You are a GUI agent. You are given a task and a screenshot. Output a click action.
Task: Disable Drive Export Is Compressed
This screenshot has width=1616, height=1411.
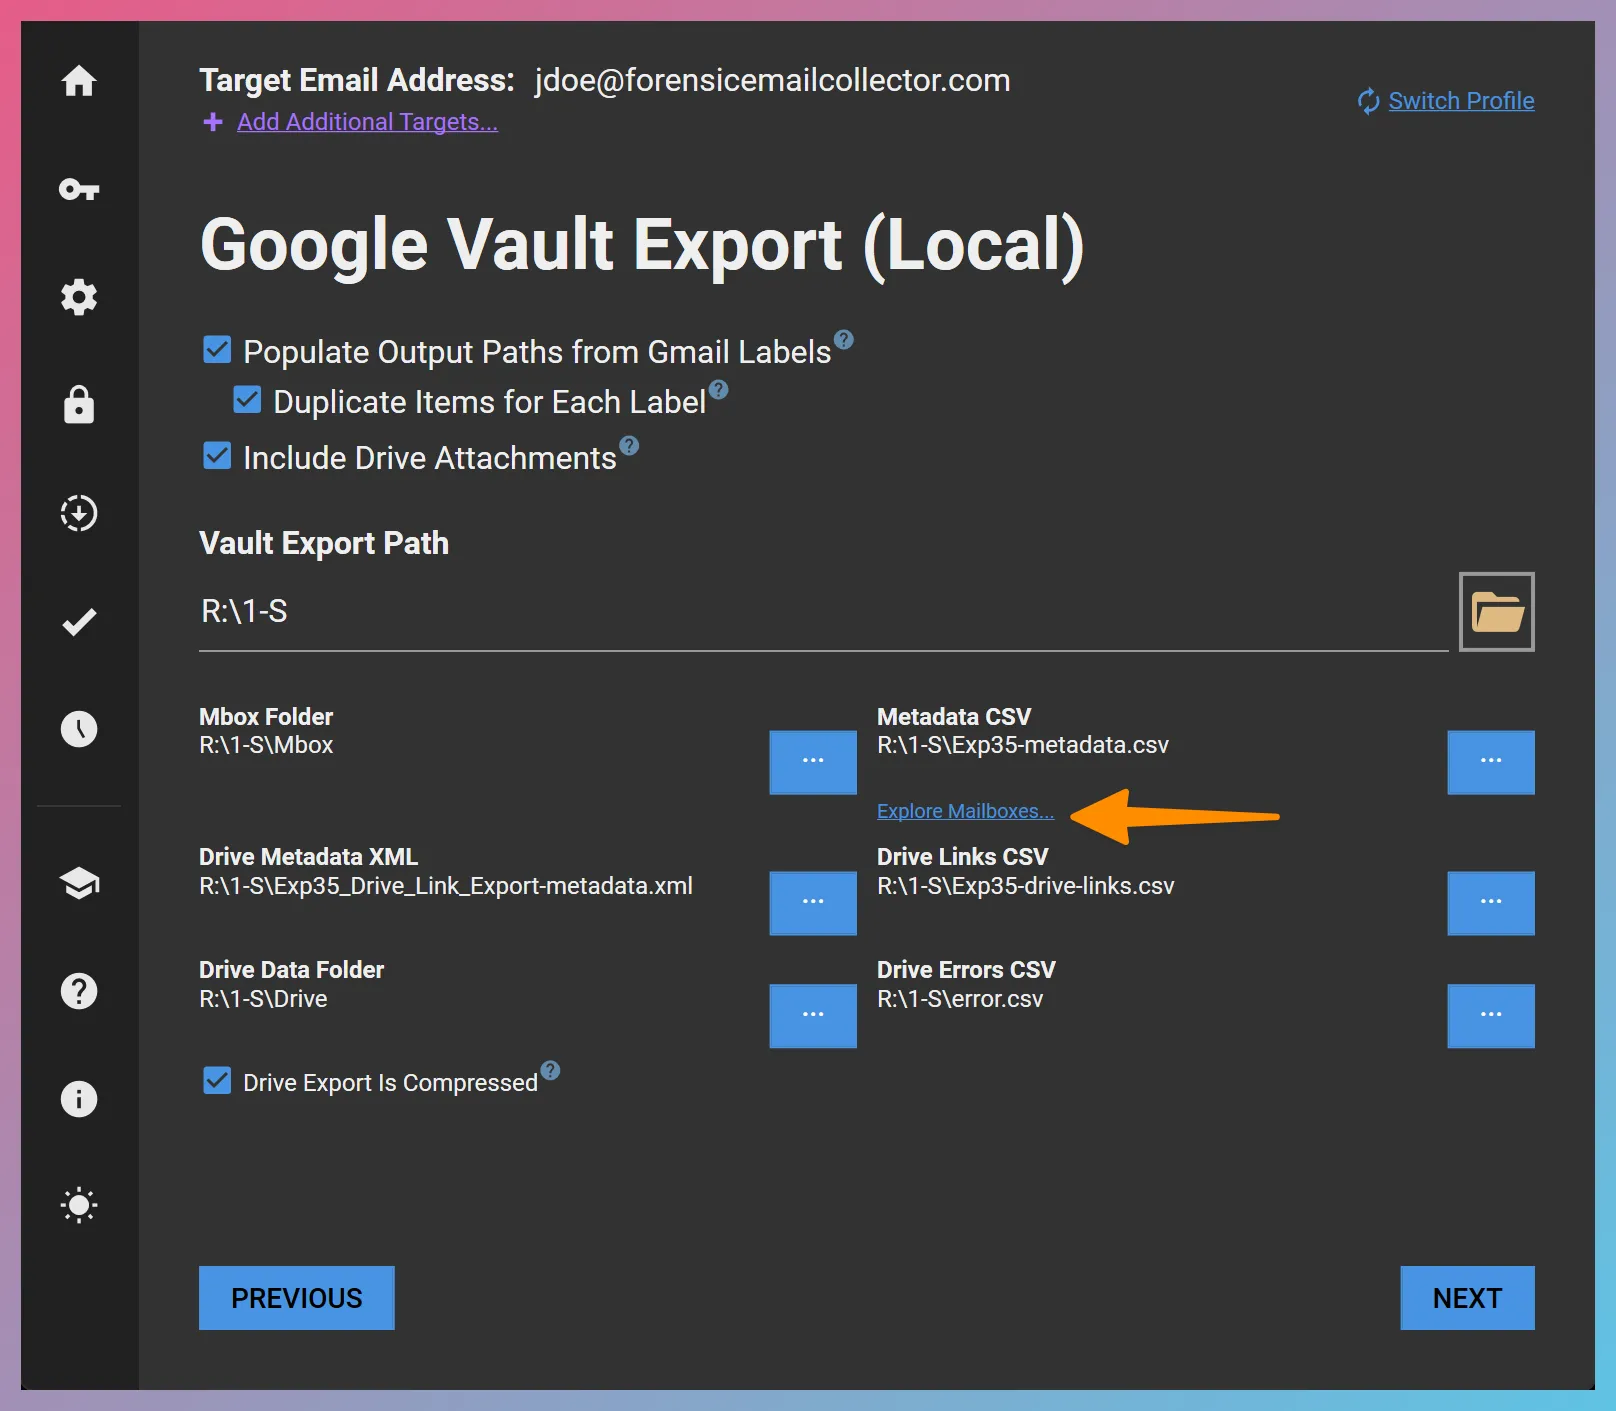point(217,1080)
